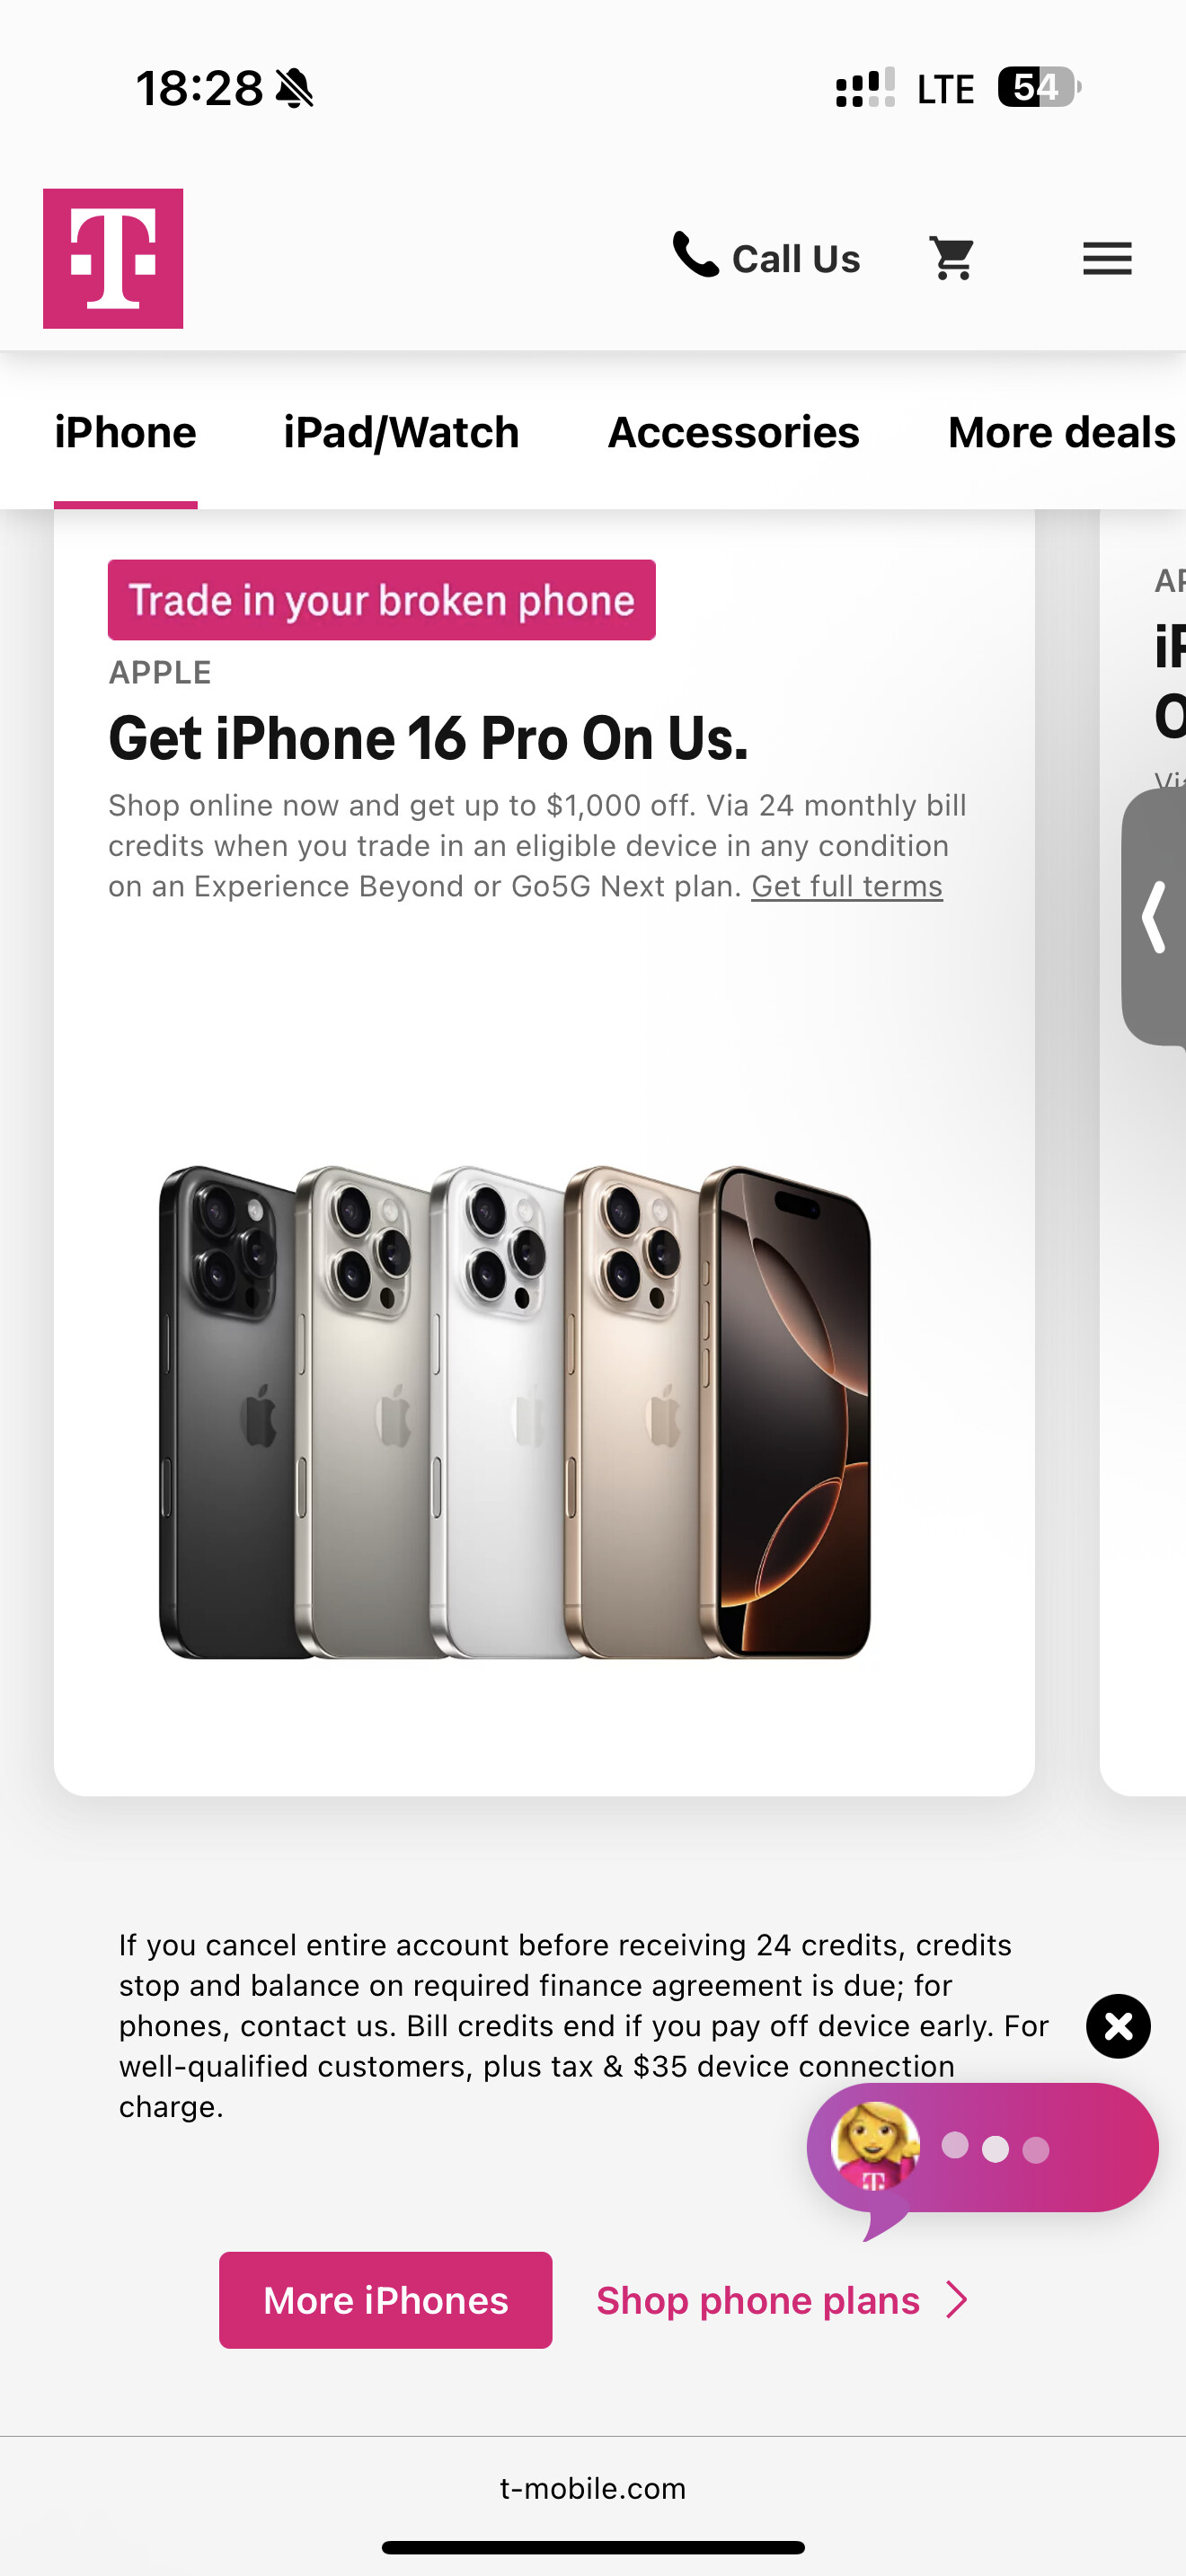Tap the Get iPhone 16 Pro On Us heading

point(428,738)
